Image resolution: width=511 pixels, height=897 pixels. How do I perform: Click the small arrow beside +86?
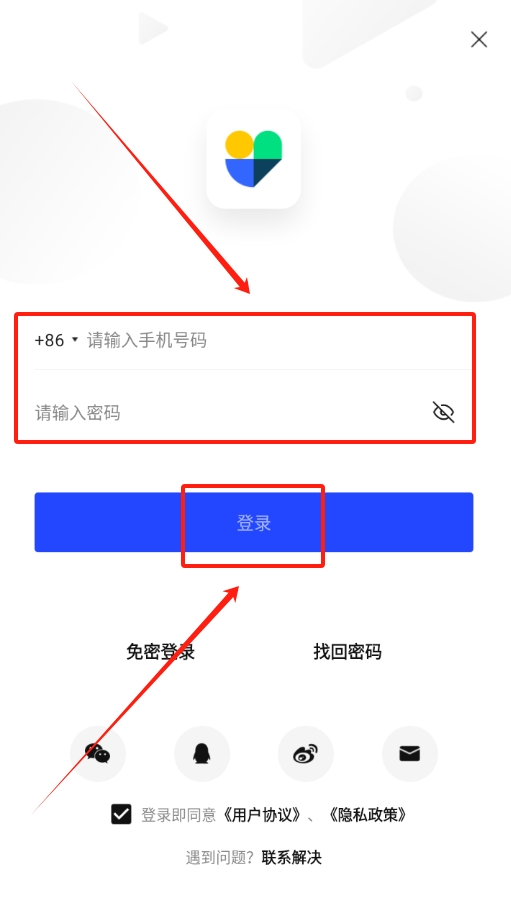point(74,340)
